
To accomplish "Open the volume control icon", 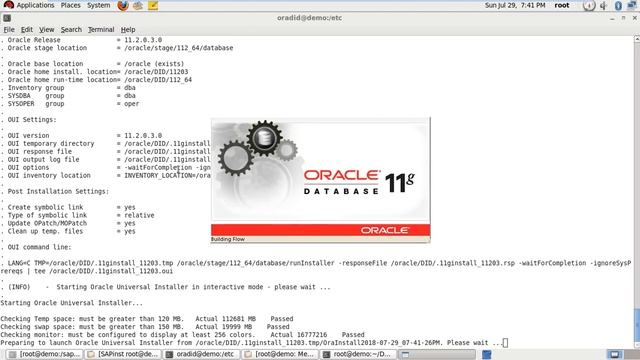I will (604, 6).
